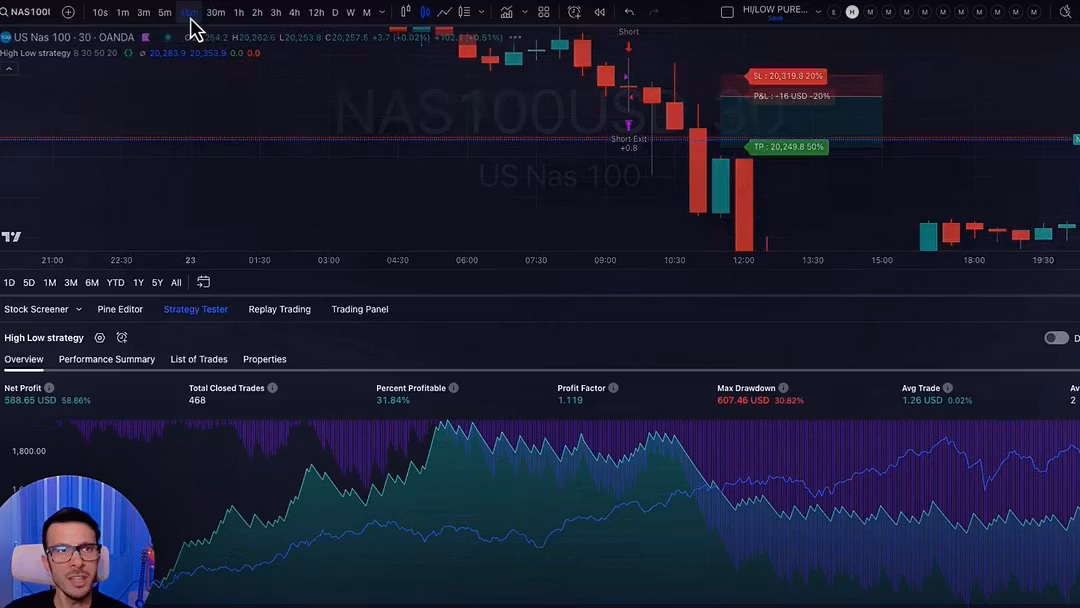Set timeframe to 30m
The height and width of the screenshot is (608, 1080).
(216, 12)
